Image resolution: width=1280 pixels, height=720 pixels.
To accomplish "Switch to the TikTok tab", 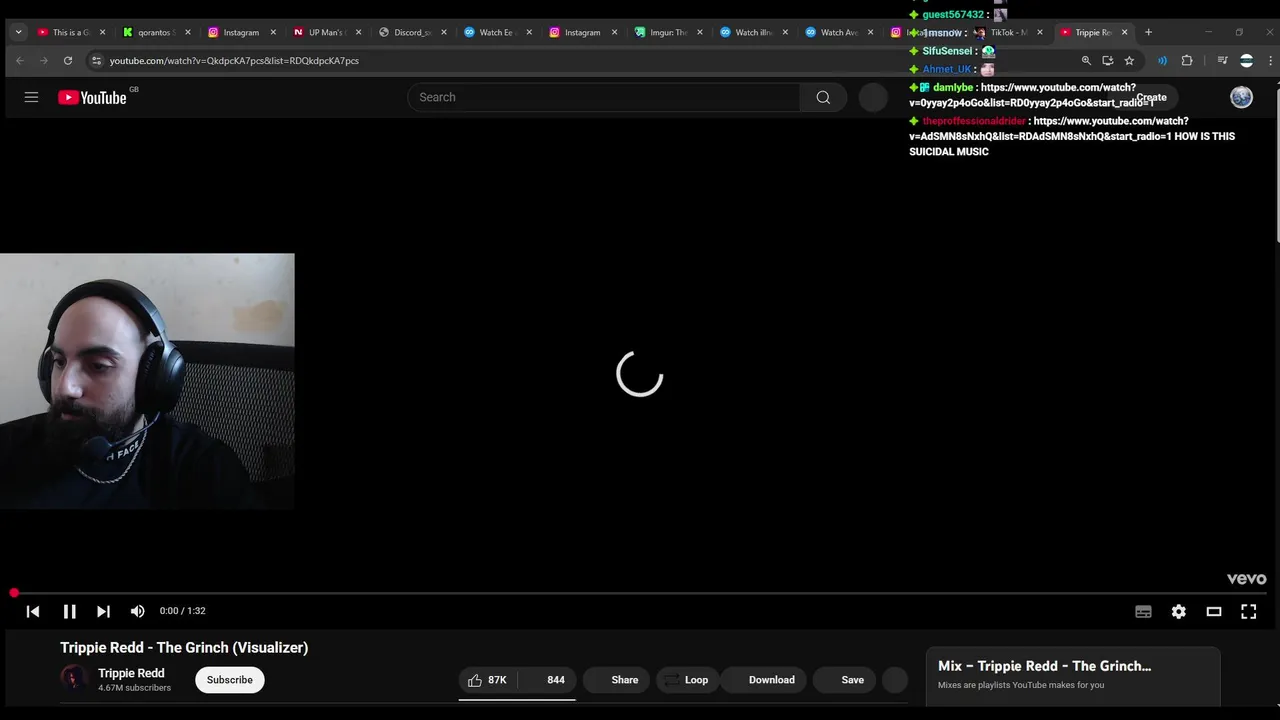I will click(x=1008, y=32).
